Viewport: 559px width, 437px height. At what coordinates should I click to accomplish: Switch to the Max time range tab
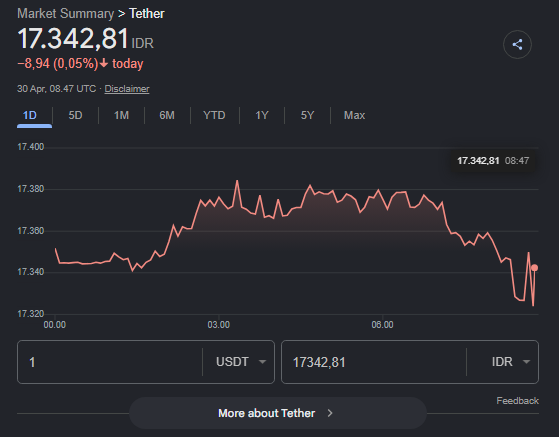pos(354,115)
